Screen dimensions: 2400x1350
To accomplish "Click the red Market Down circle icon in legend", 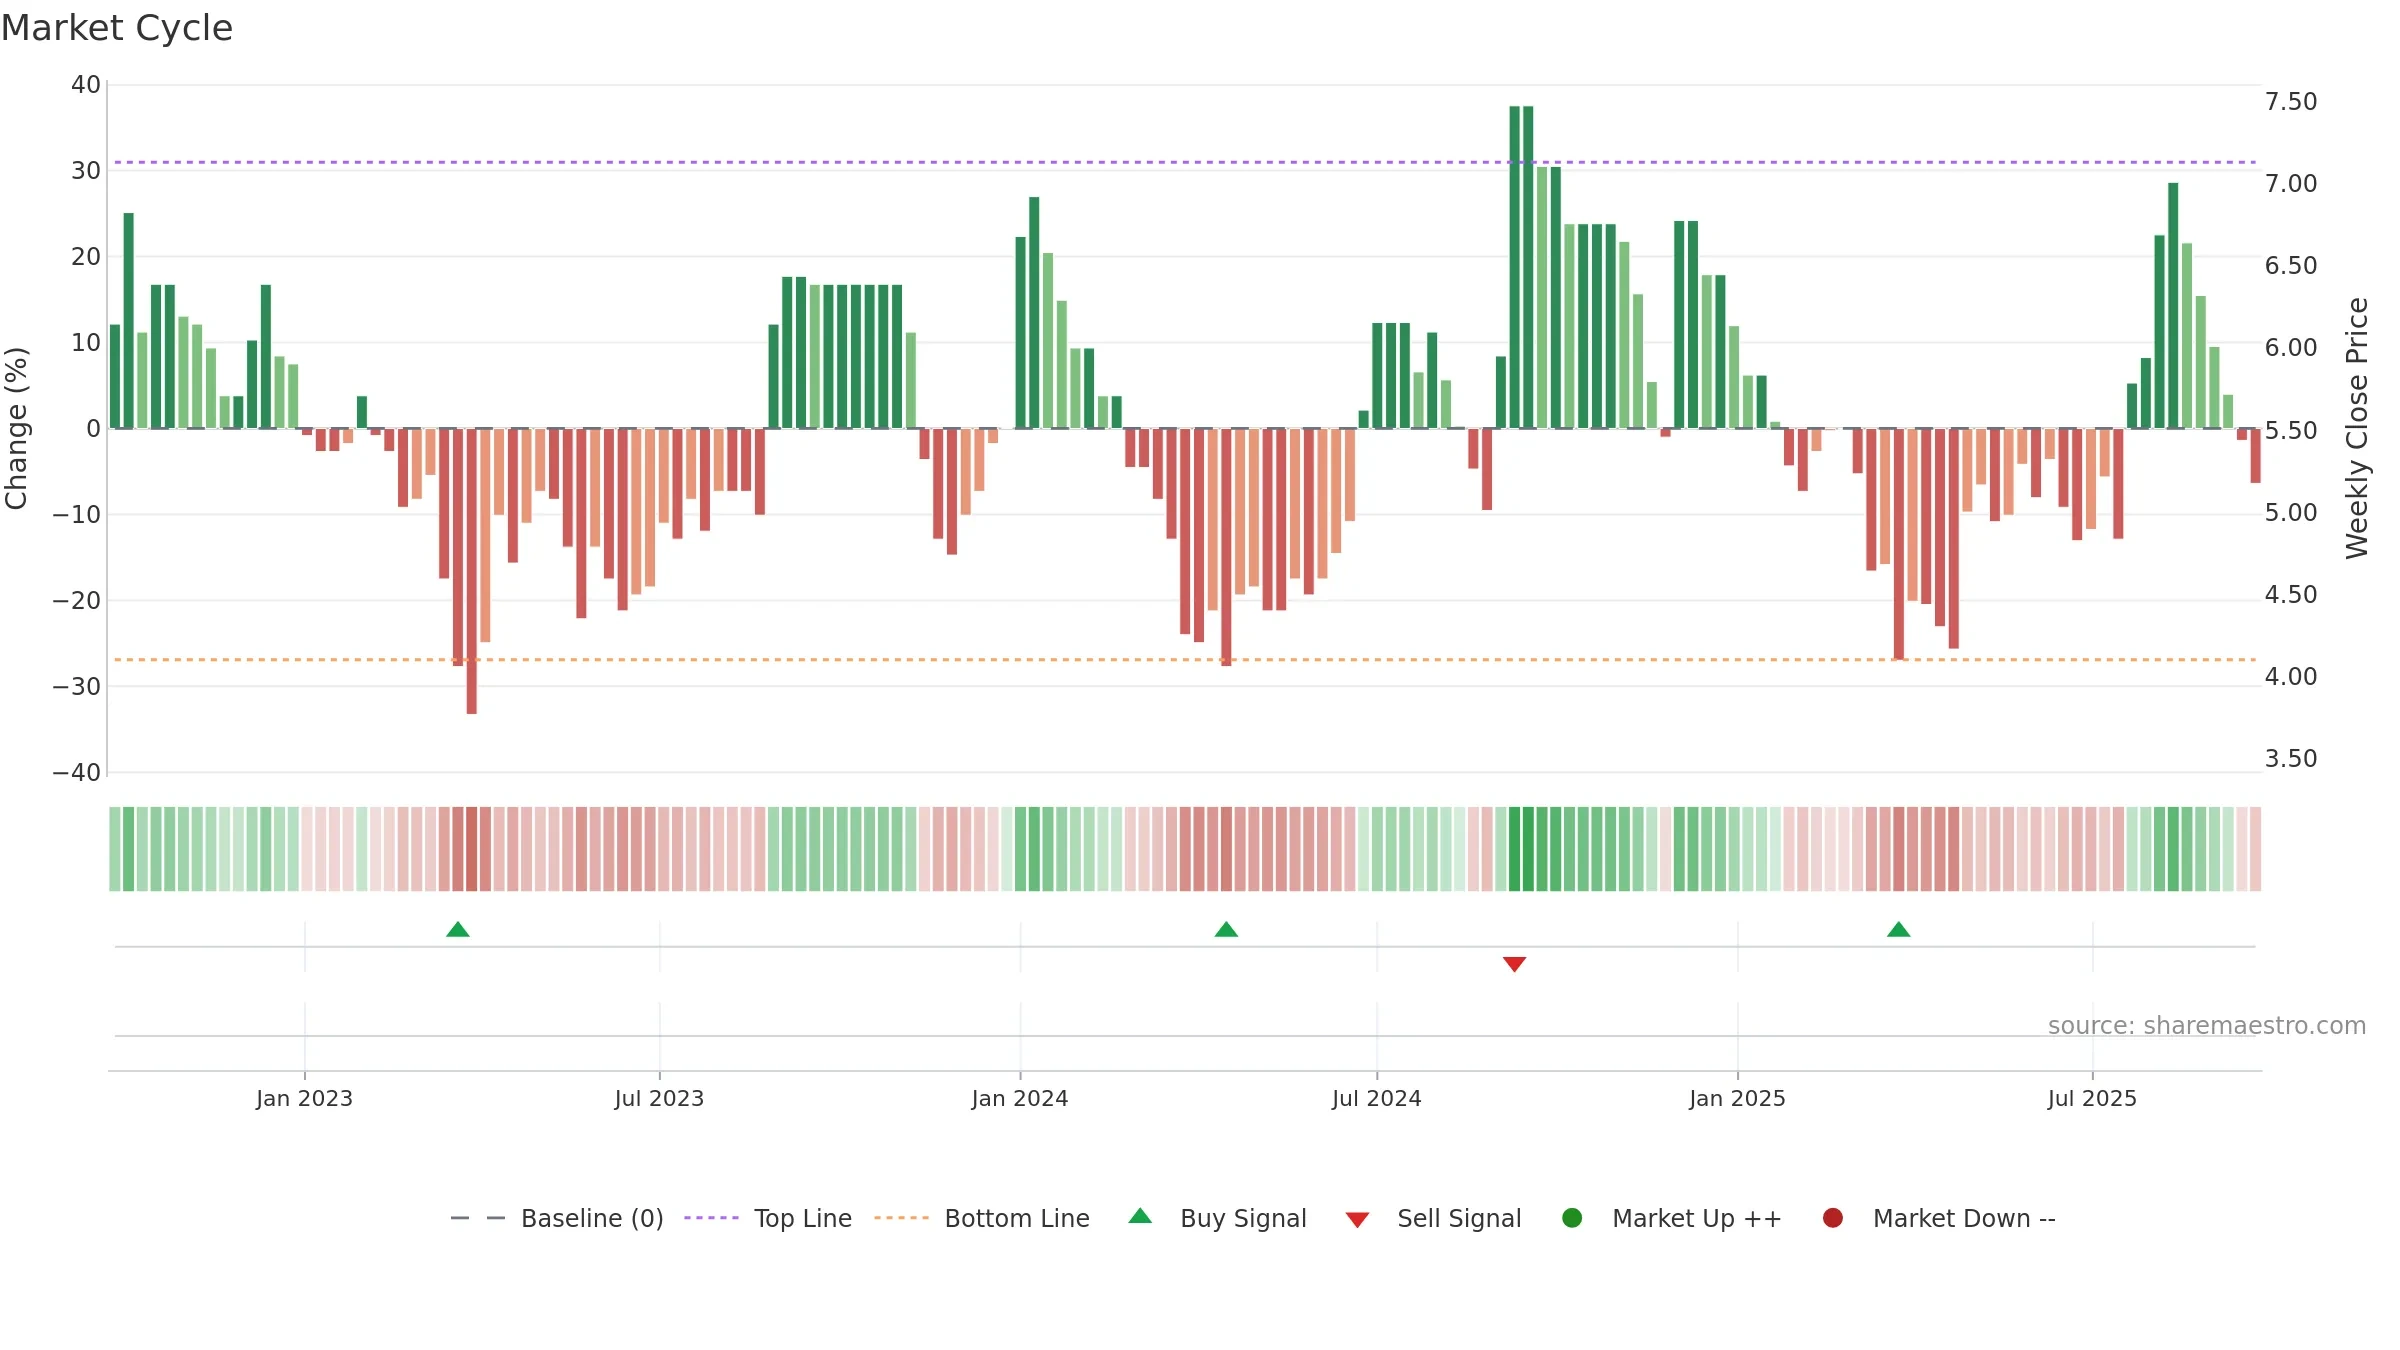I will (x=1833, y=1218).
